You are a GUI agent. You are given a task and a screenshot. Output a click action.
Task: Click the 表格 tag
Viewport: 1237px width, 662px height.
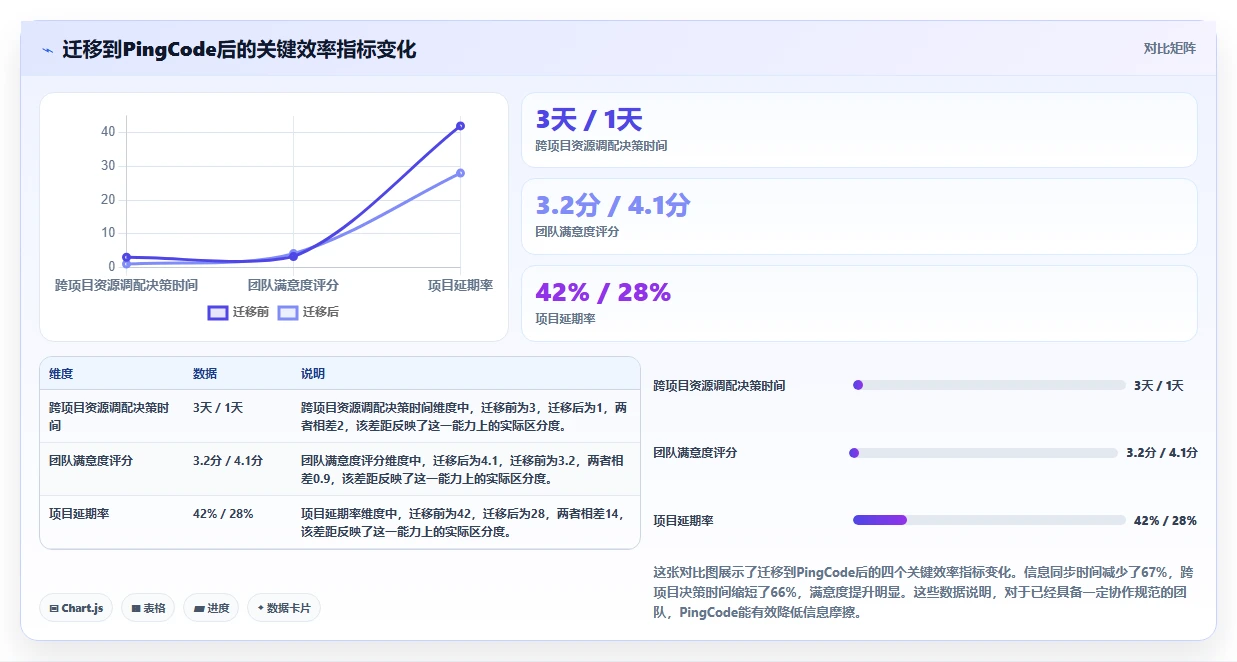click(148, 608)
